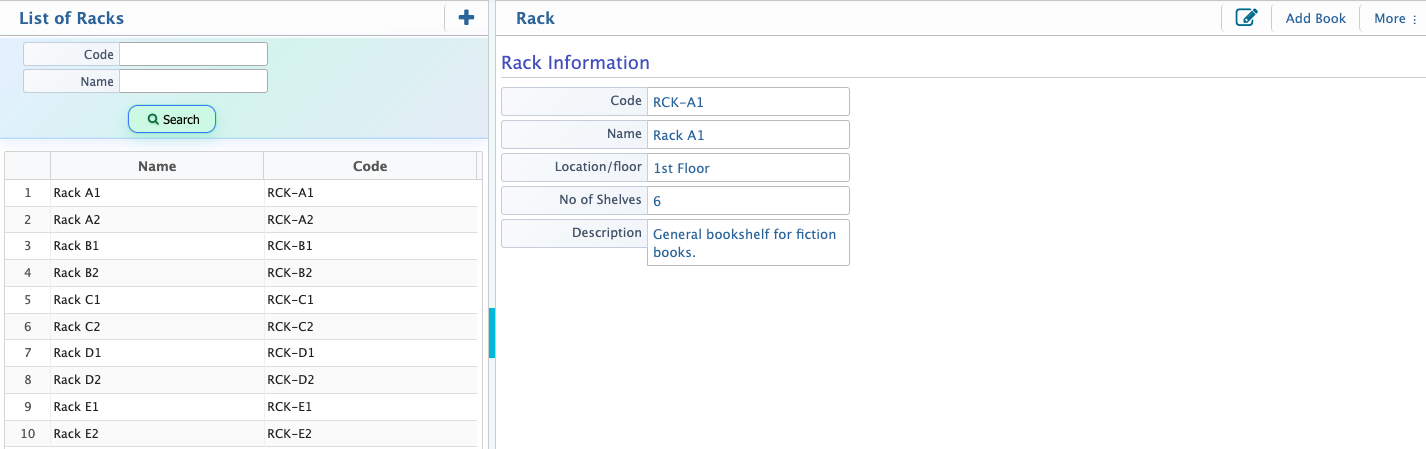The width and height of the screenshot is (1426, 449).
Task: Sort list by Name column header
Action: [x=157, y=166]
